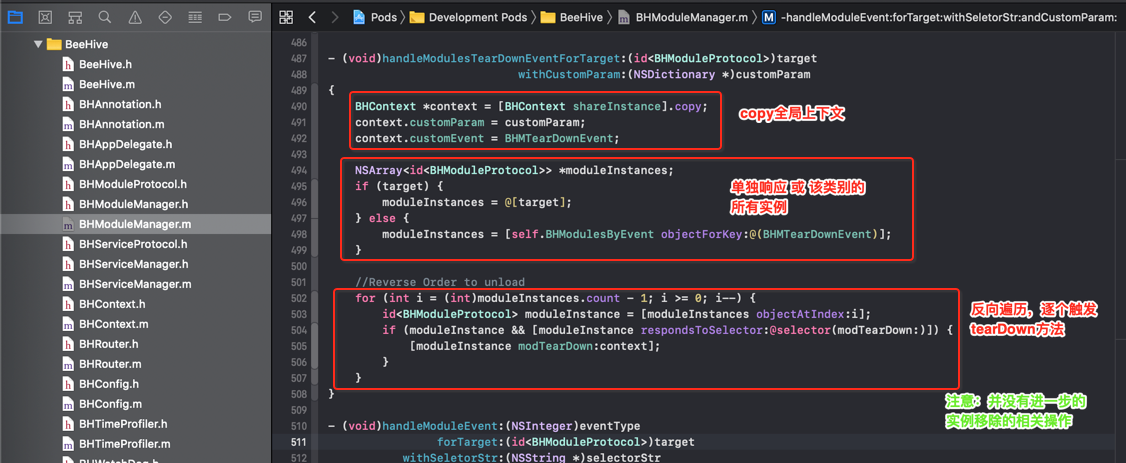Open the Symbol navigator

coord(74,17)
